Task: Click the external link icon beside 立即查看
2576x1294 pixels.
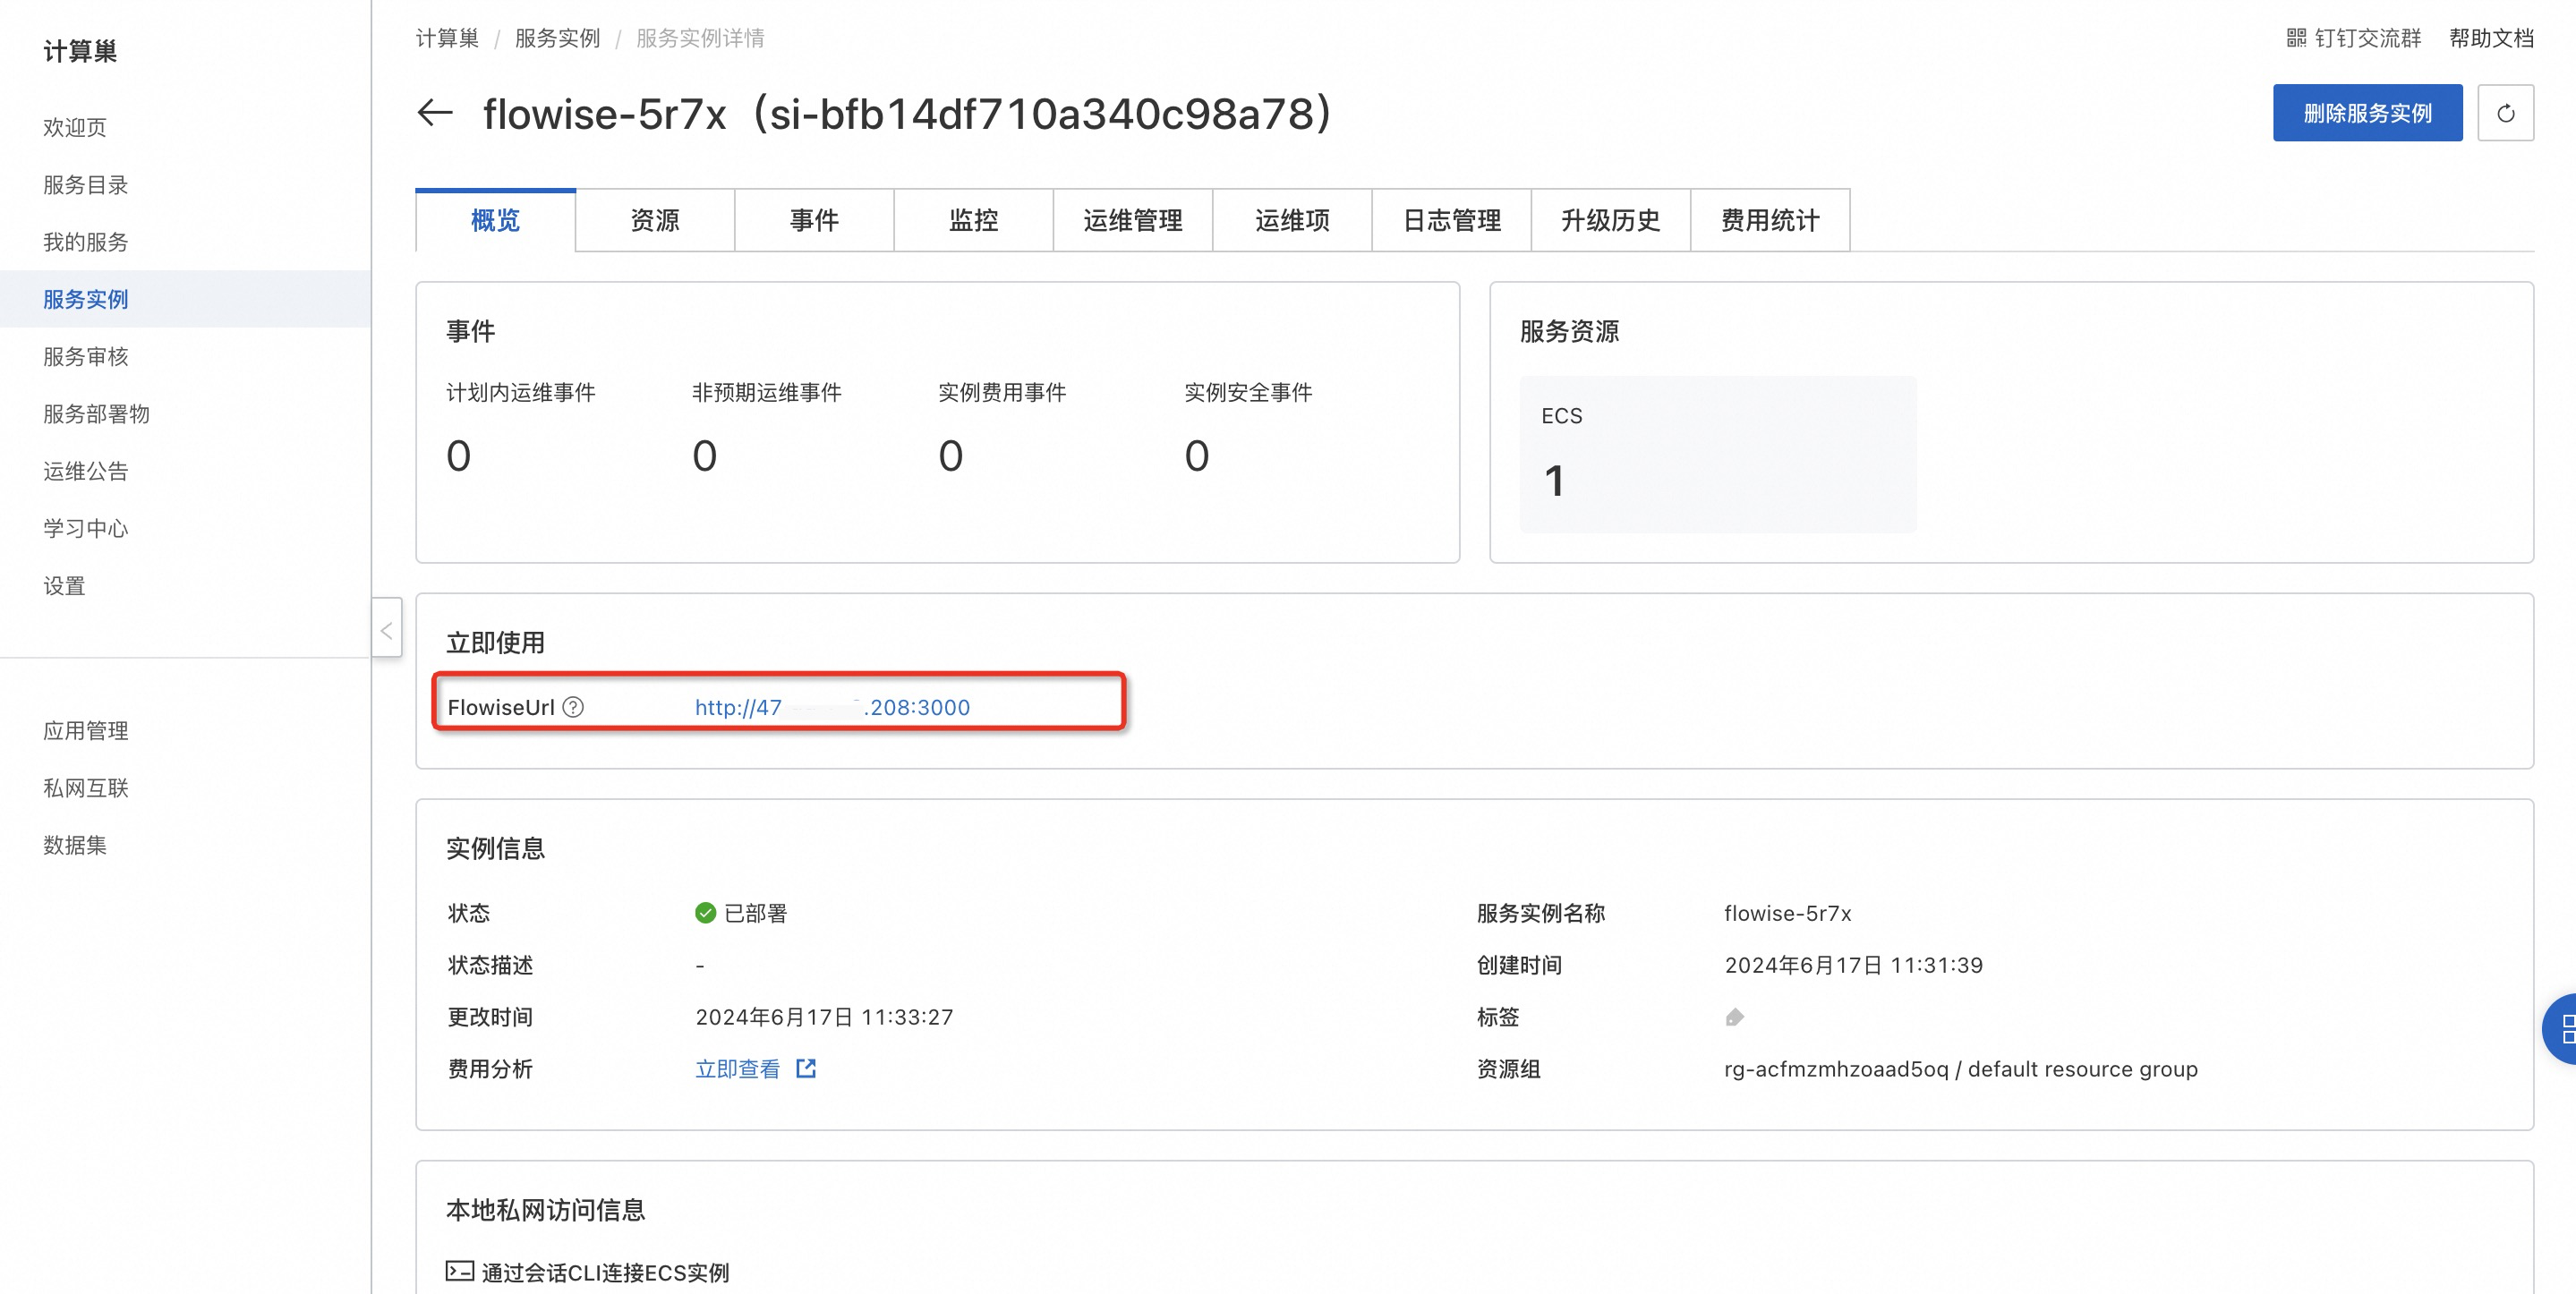Action: point(806,1068)
